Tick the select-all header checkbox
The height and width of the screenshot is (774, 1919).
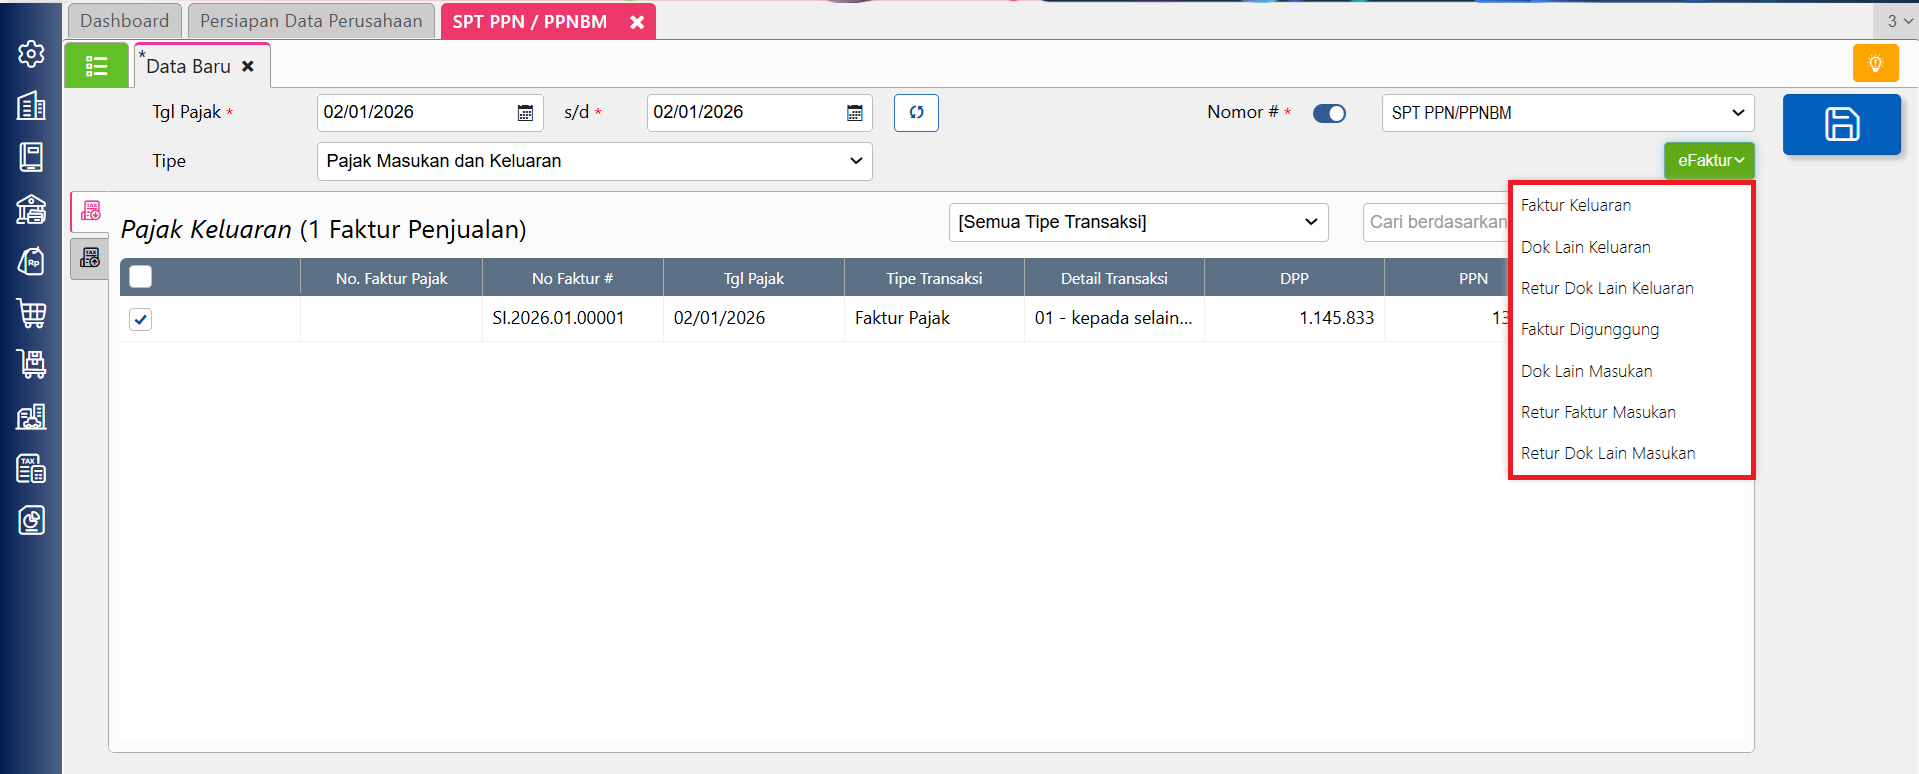[x=141, y=277]
